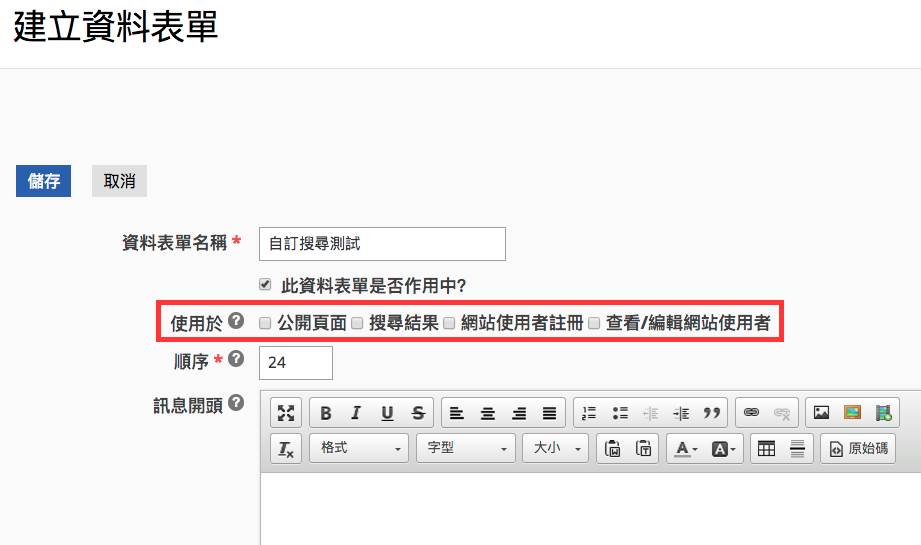
Task: Decrease indent in editor
Action: [650, 413]
